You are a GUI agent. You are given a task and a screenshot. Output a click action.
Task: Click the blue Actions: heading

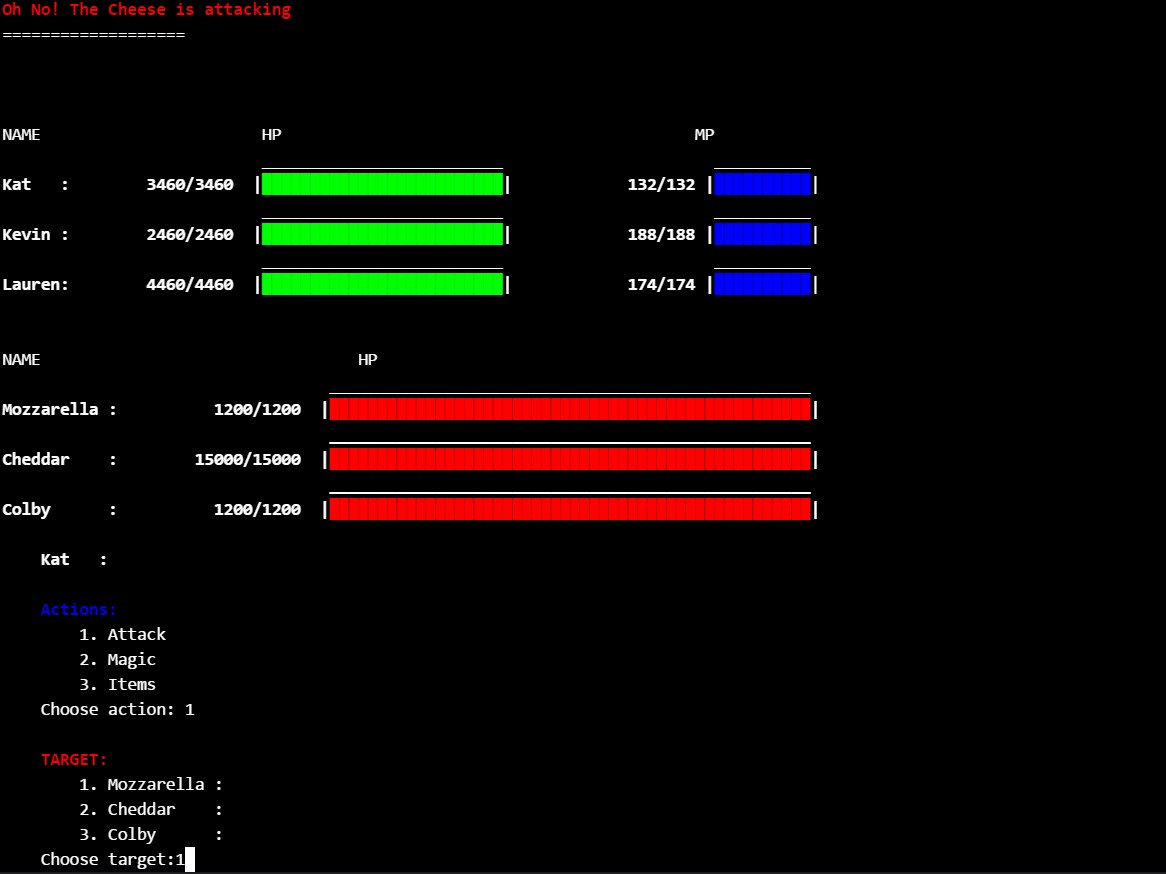pyautogui.click(x=79, y=609)
